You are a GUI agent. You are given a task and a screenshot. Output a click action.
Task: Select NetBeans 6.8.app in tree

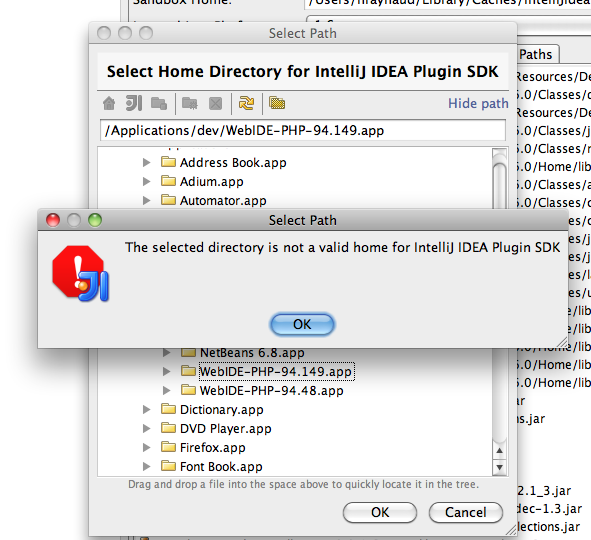[x=252, y=353]
